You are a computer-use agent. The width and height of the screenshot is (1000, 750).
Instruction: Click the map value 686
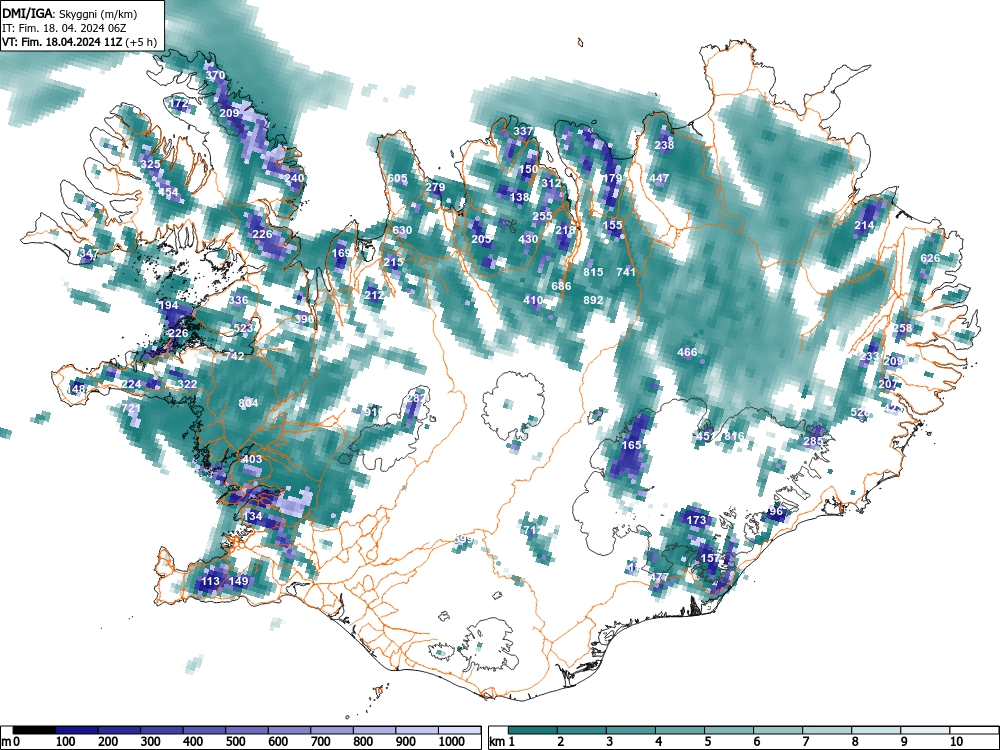click(x=561, y=286)
